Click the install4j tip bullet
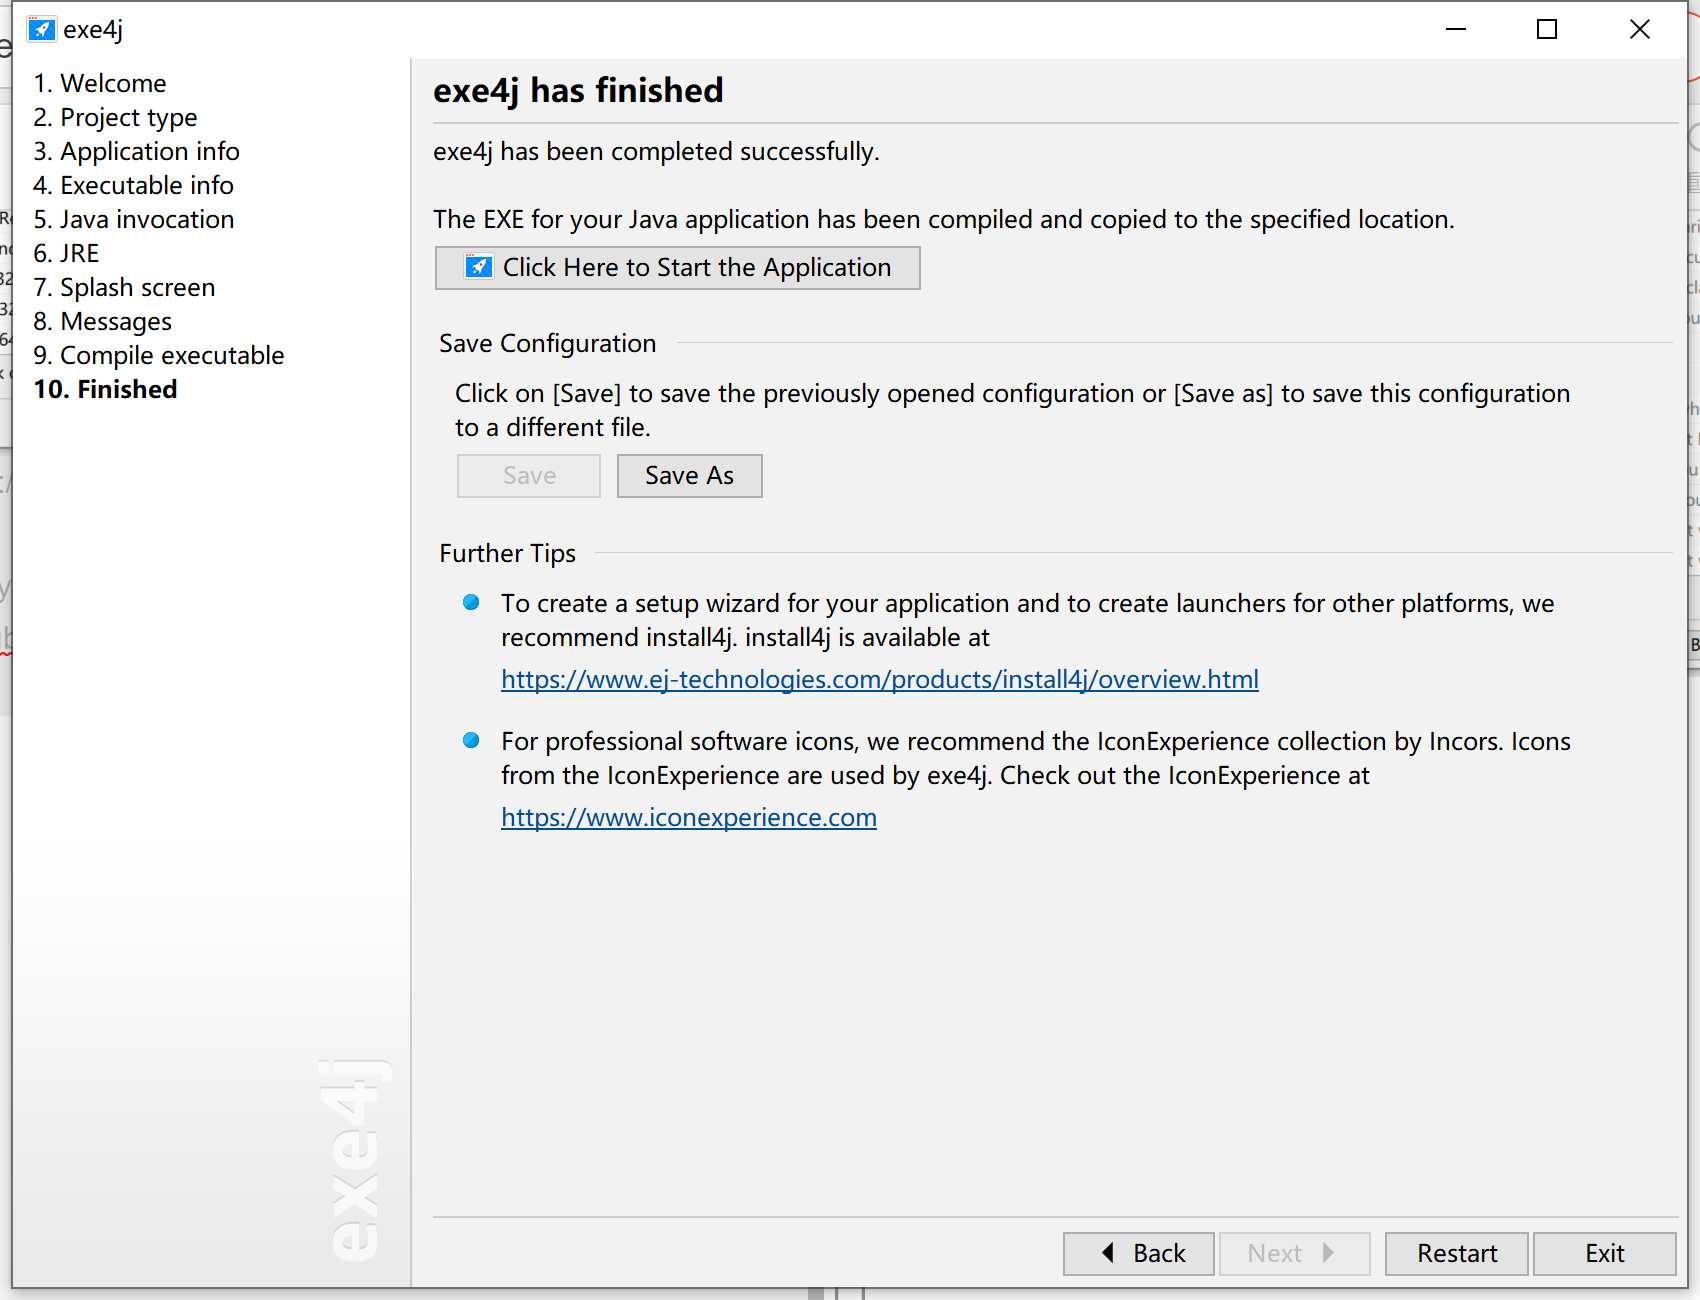The image size is (1700, 1300). click(x=471, y=602)
